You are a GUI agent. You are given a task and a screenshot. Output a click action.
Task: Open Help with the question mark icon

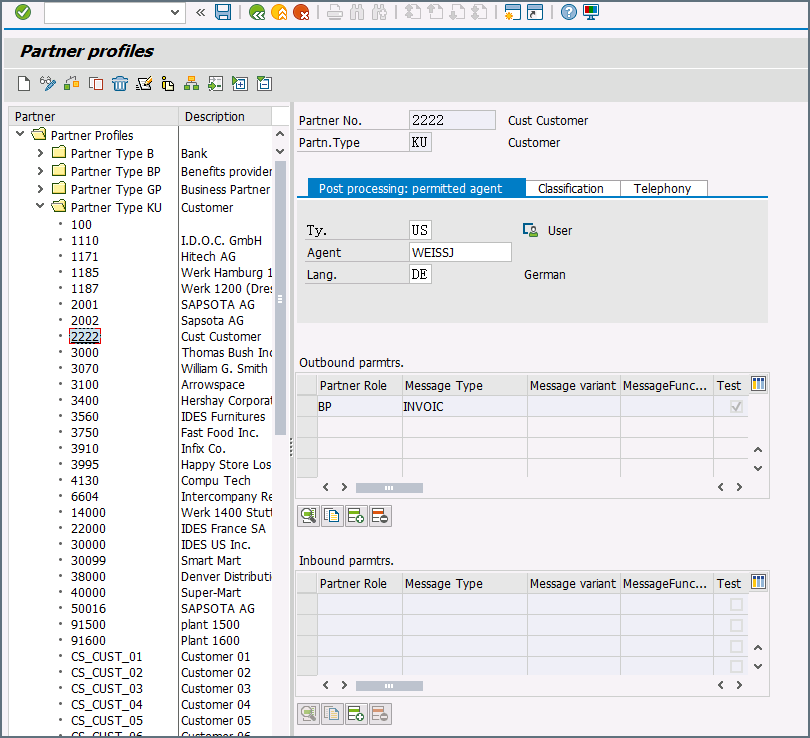click(x=569, y=12)
